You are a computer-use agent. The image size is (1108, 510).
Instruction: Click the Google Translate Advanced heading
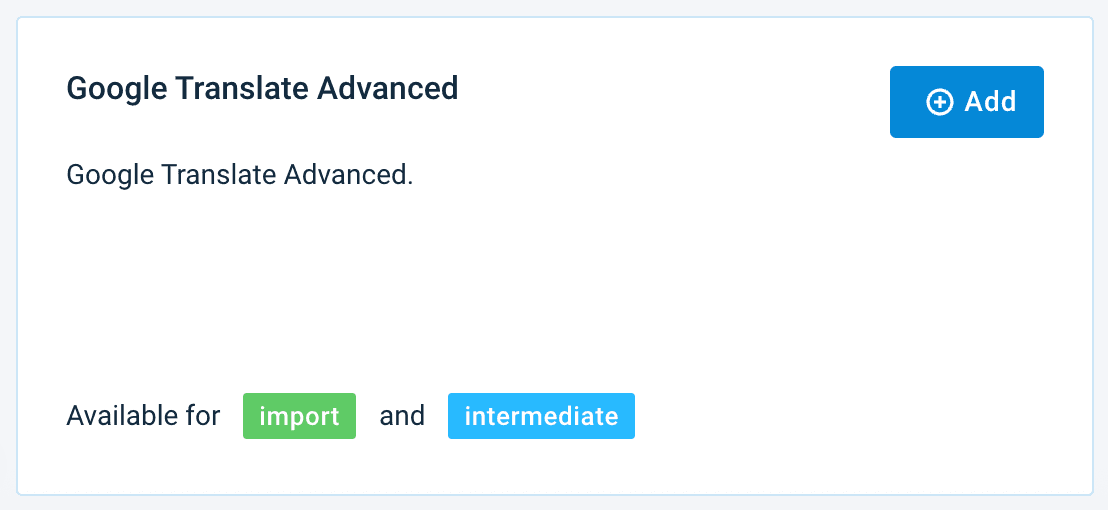pyautogui.click(x=262, y=88)
